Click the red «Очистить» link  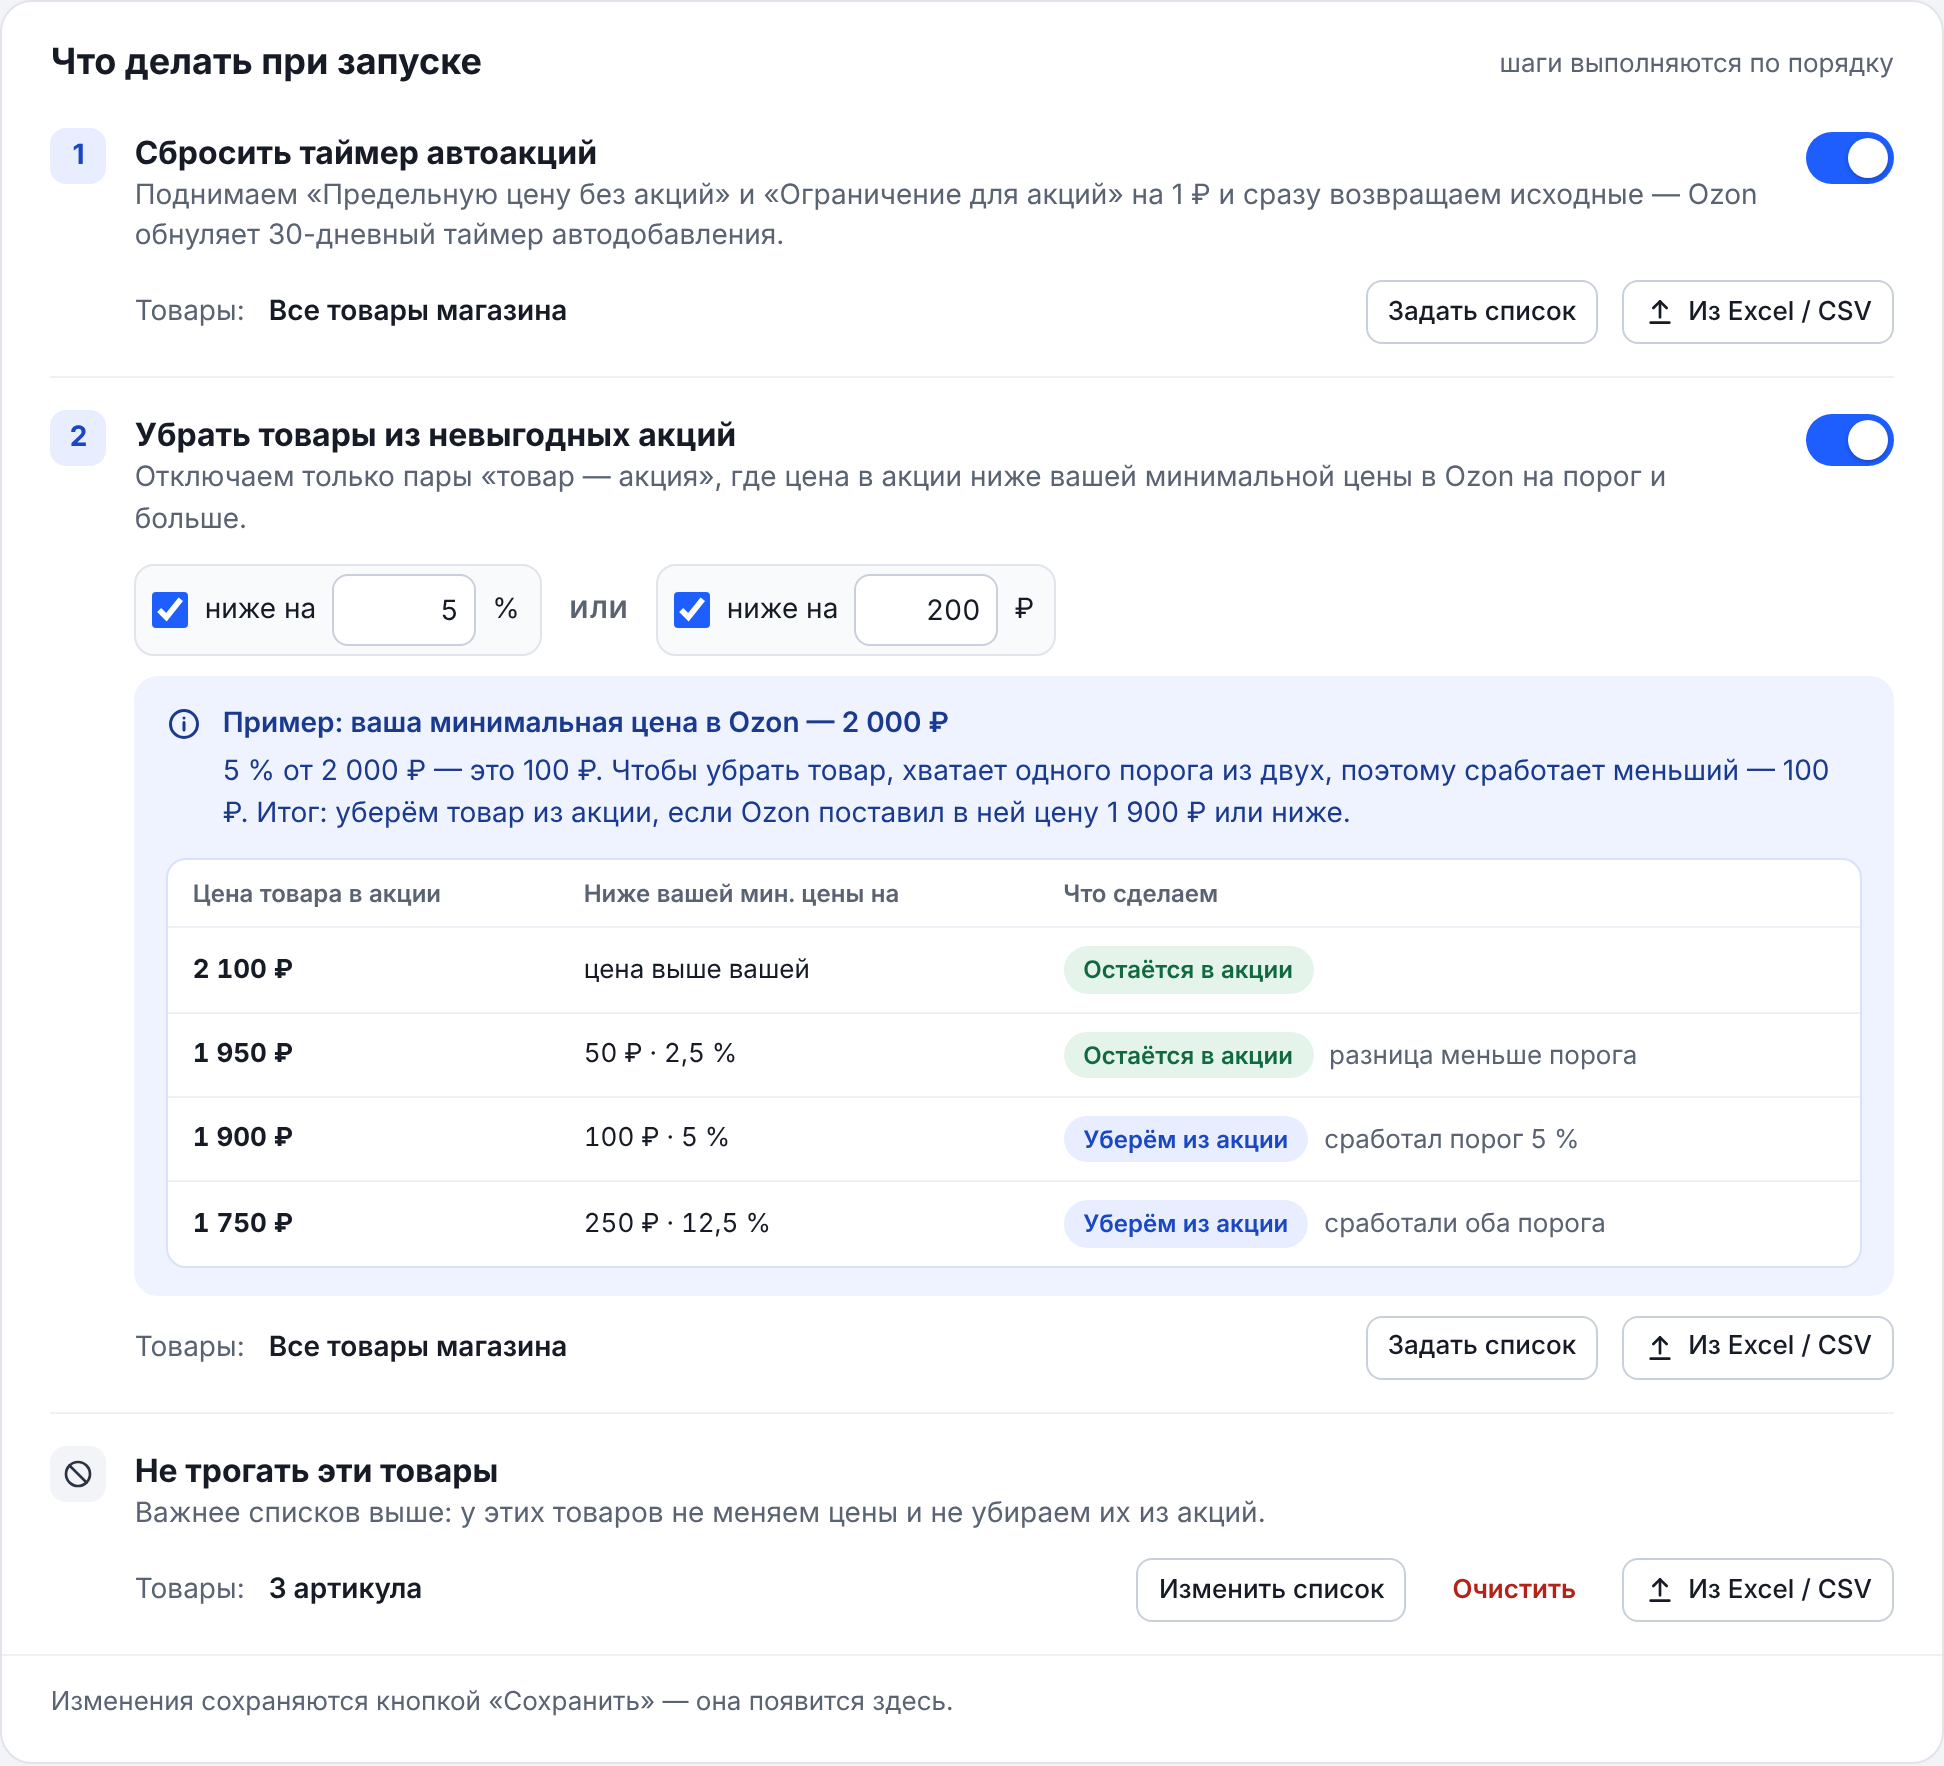[x=1513, y=1589]
